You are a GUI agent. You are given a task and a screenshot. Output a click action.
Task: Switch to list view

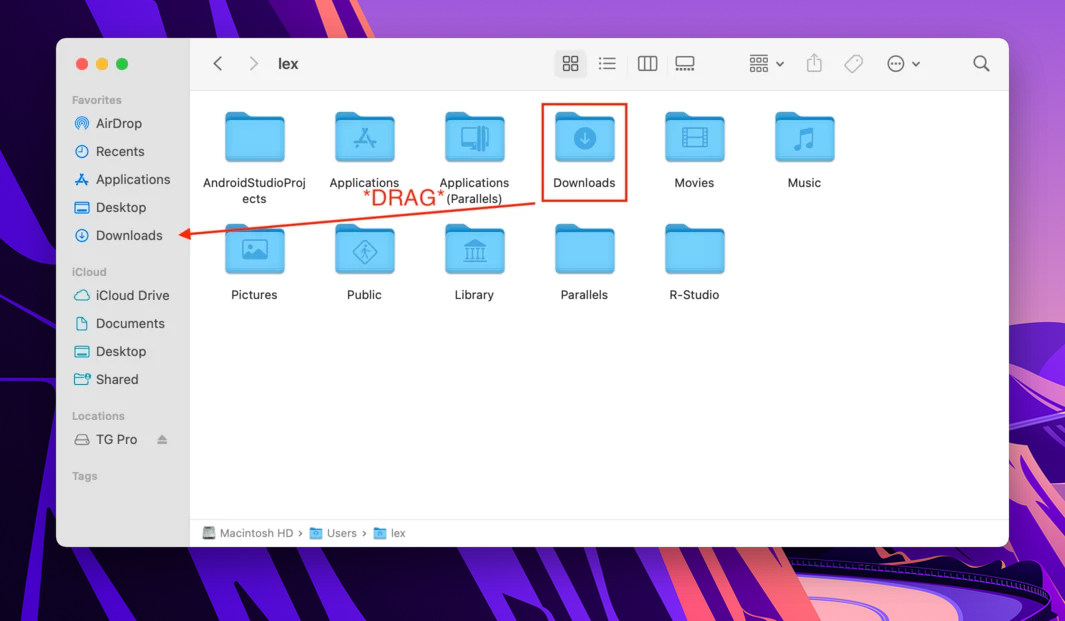tap(607, 64)
